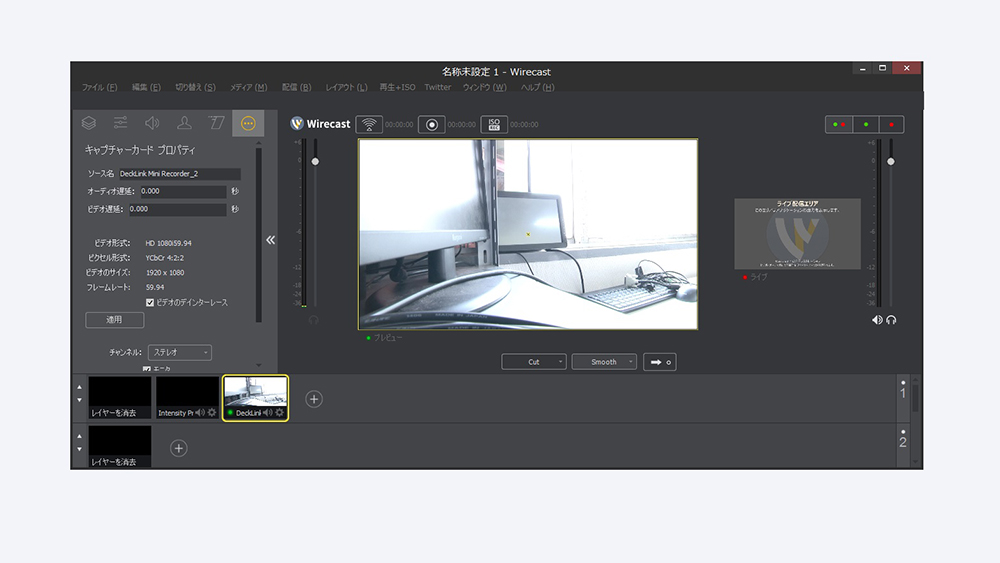
Task: Click the 適用 apply button
Action: [115, 320]
